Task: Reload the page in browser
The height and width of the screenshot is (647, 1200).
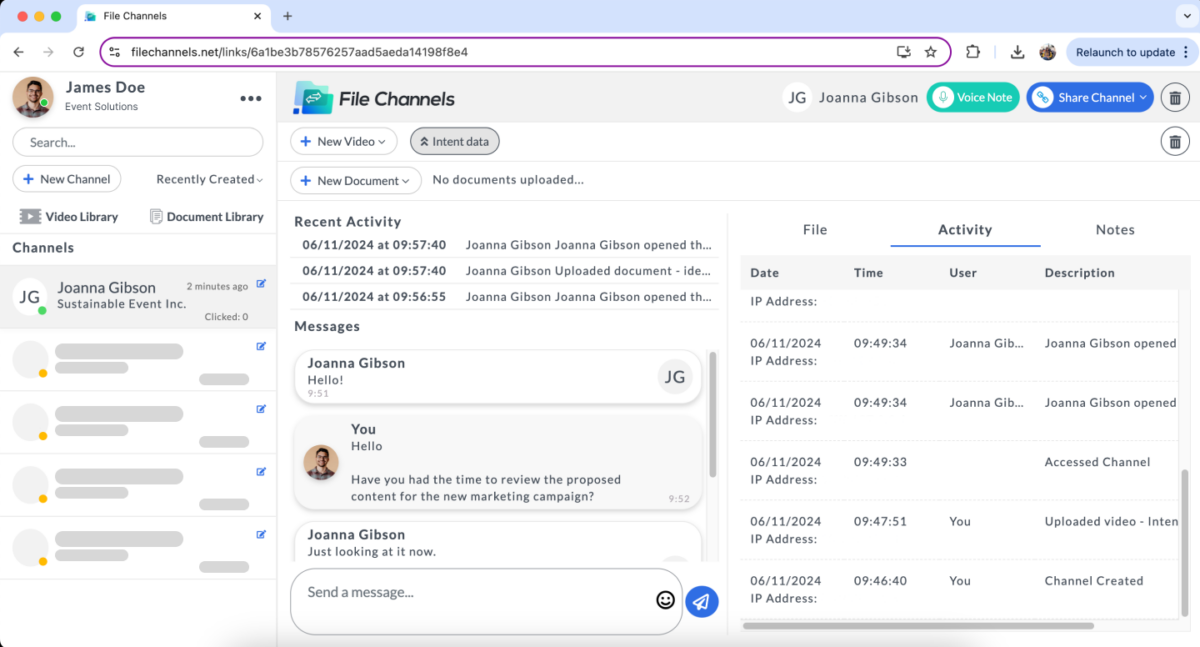Action: [x=79, y=52]
